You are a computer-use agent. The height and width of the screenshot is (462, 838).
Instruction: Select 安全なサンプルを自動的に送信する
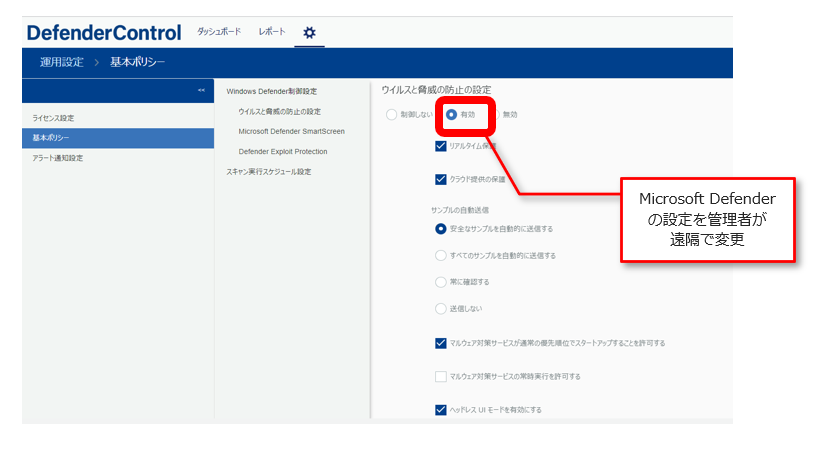[x=440, y=229]
